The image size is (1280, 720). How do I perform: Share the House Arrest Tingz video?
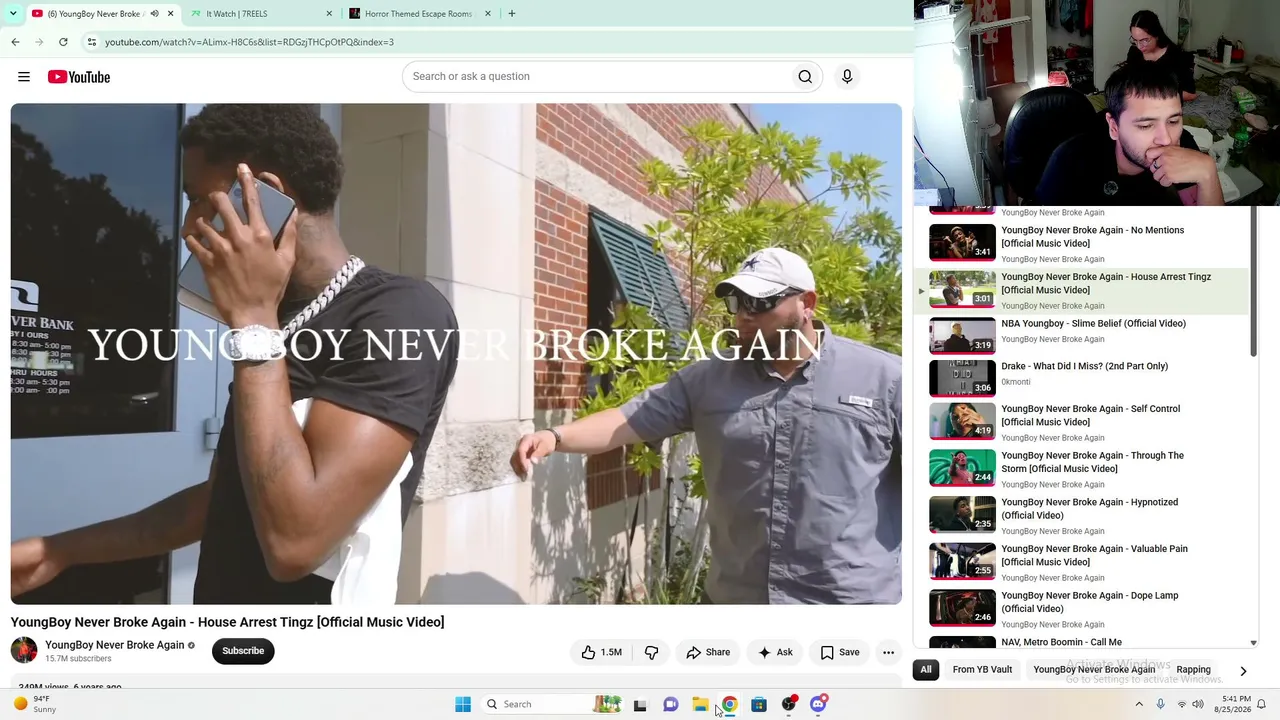[708, 652]
